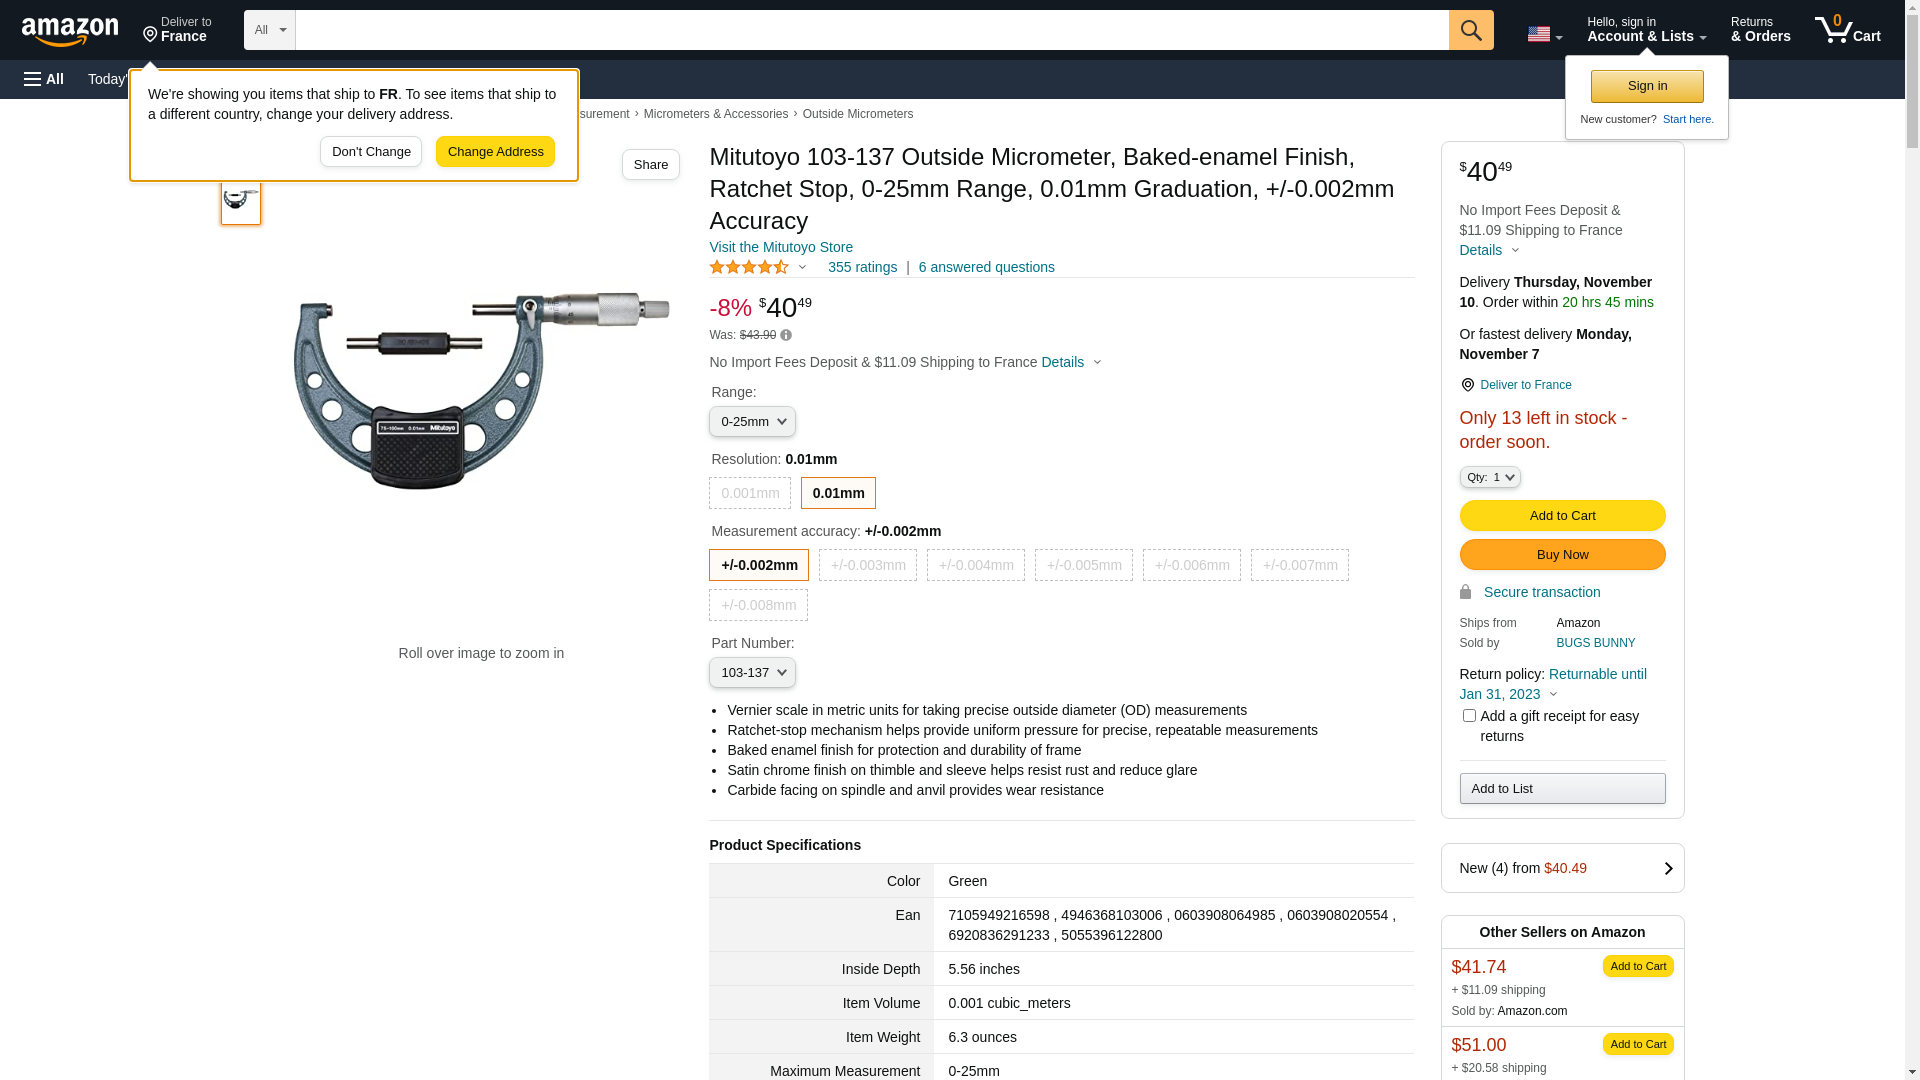Viewport: 1920px width, 1080px height.
Task: Open the Part Number 103-137 dropdown
Action: 752,673
